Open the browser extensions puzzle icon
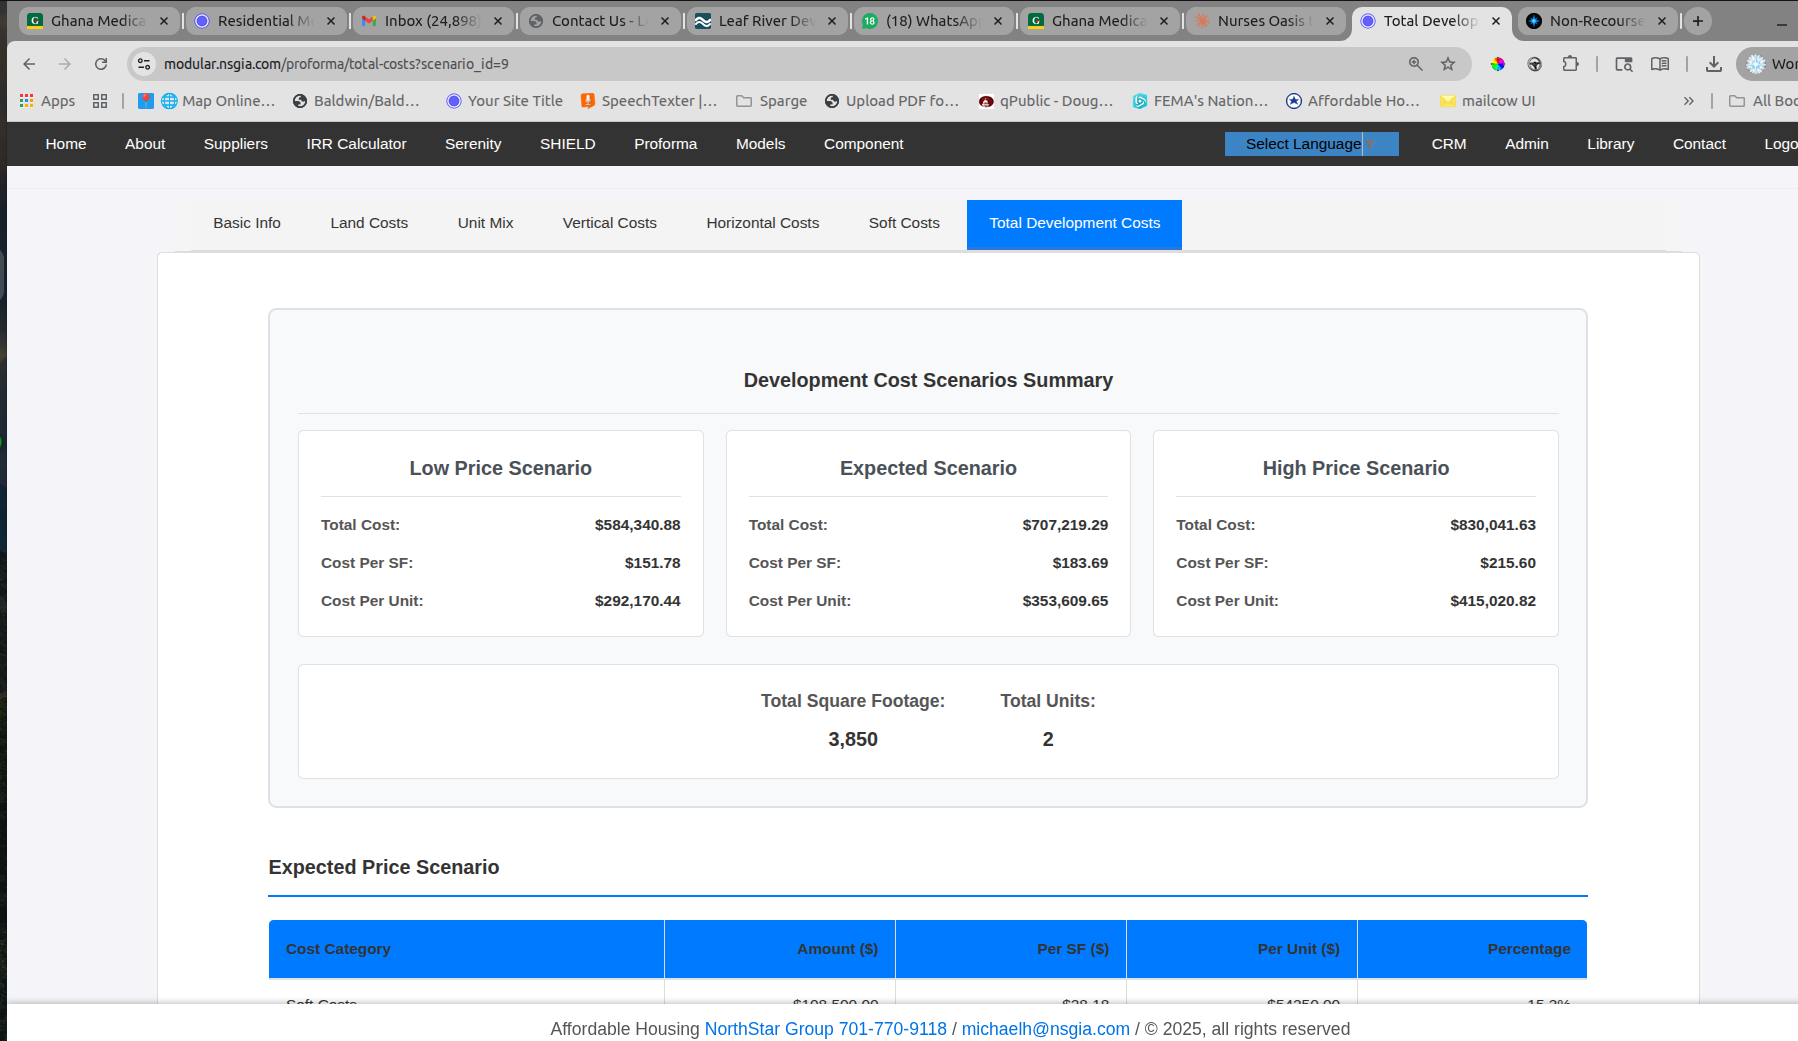Viewport: 1798px width, 1041px height. (1570, 64)
